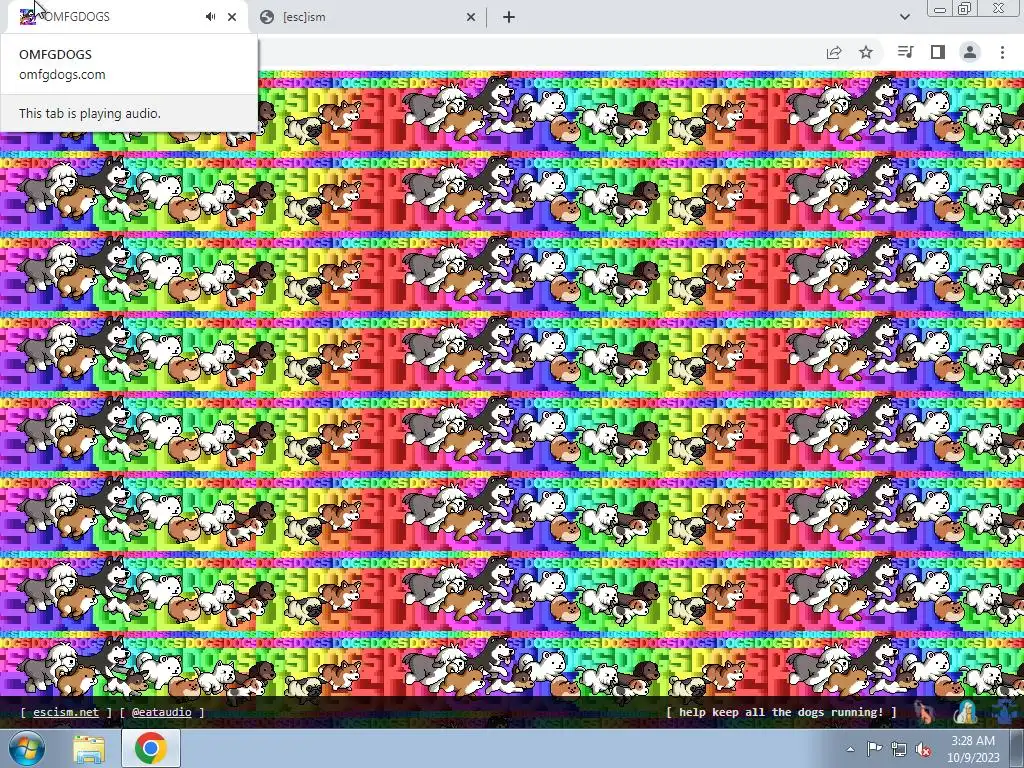
Task: Click the omfgdogs.com text in tab tooltip
Action: pos(62,74)
